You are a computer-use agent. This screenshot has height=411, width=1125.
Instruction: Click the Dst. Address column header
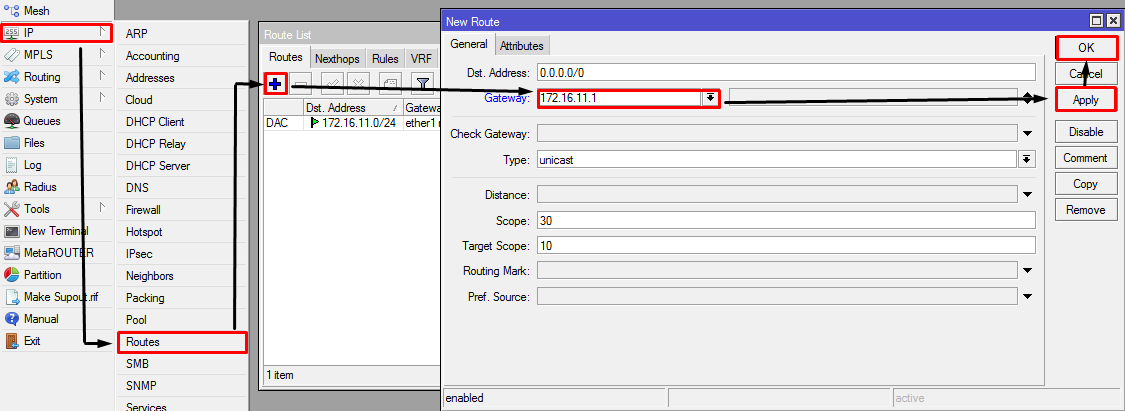[353, 108]
